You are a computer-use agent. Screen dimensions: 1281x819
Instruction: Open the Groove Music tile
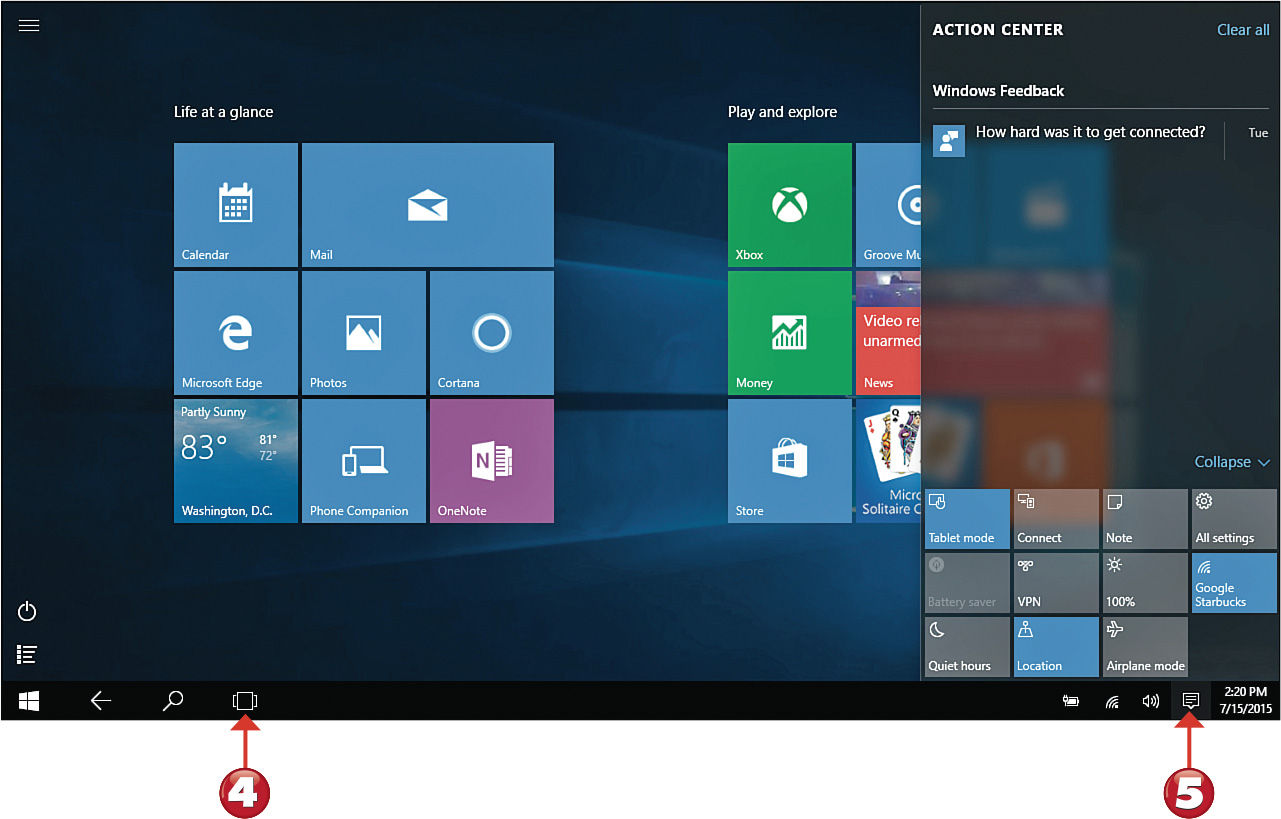click(x=888, y=205)
